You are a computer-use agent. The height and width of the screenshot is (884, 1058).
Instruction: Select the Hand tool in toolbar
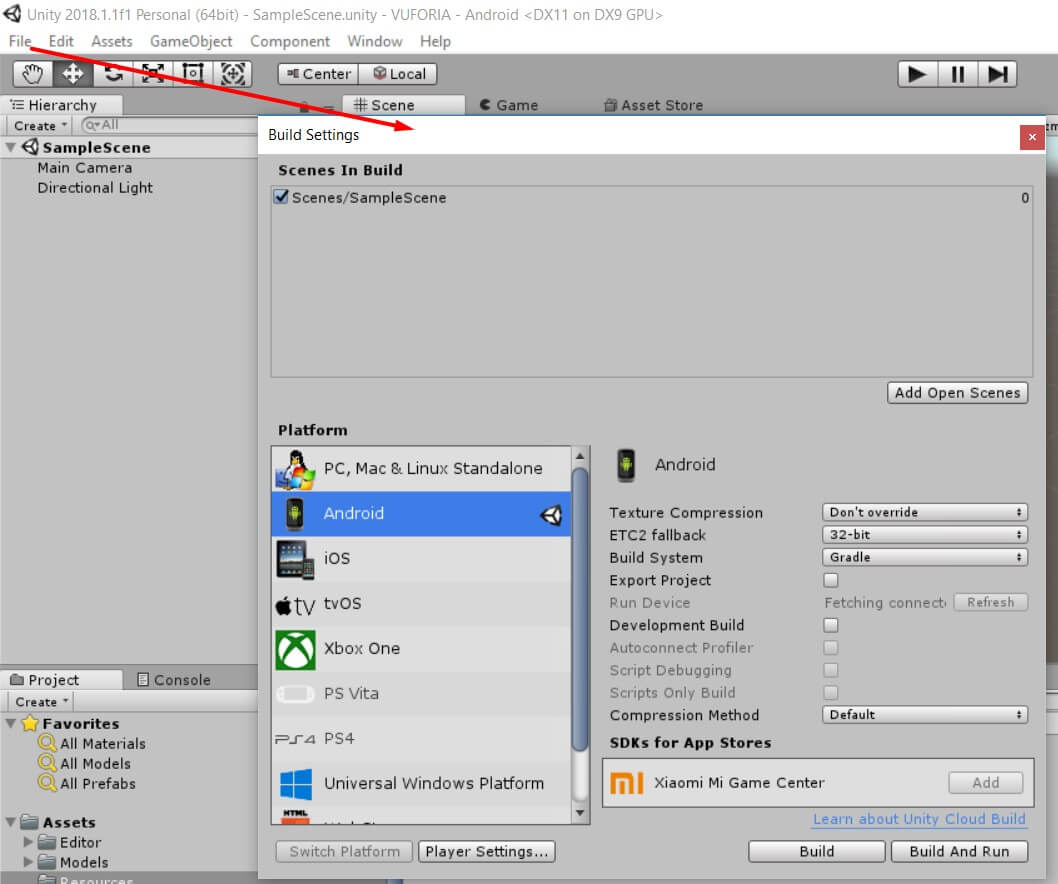33,74
